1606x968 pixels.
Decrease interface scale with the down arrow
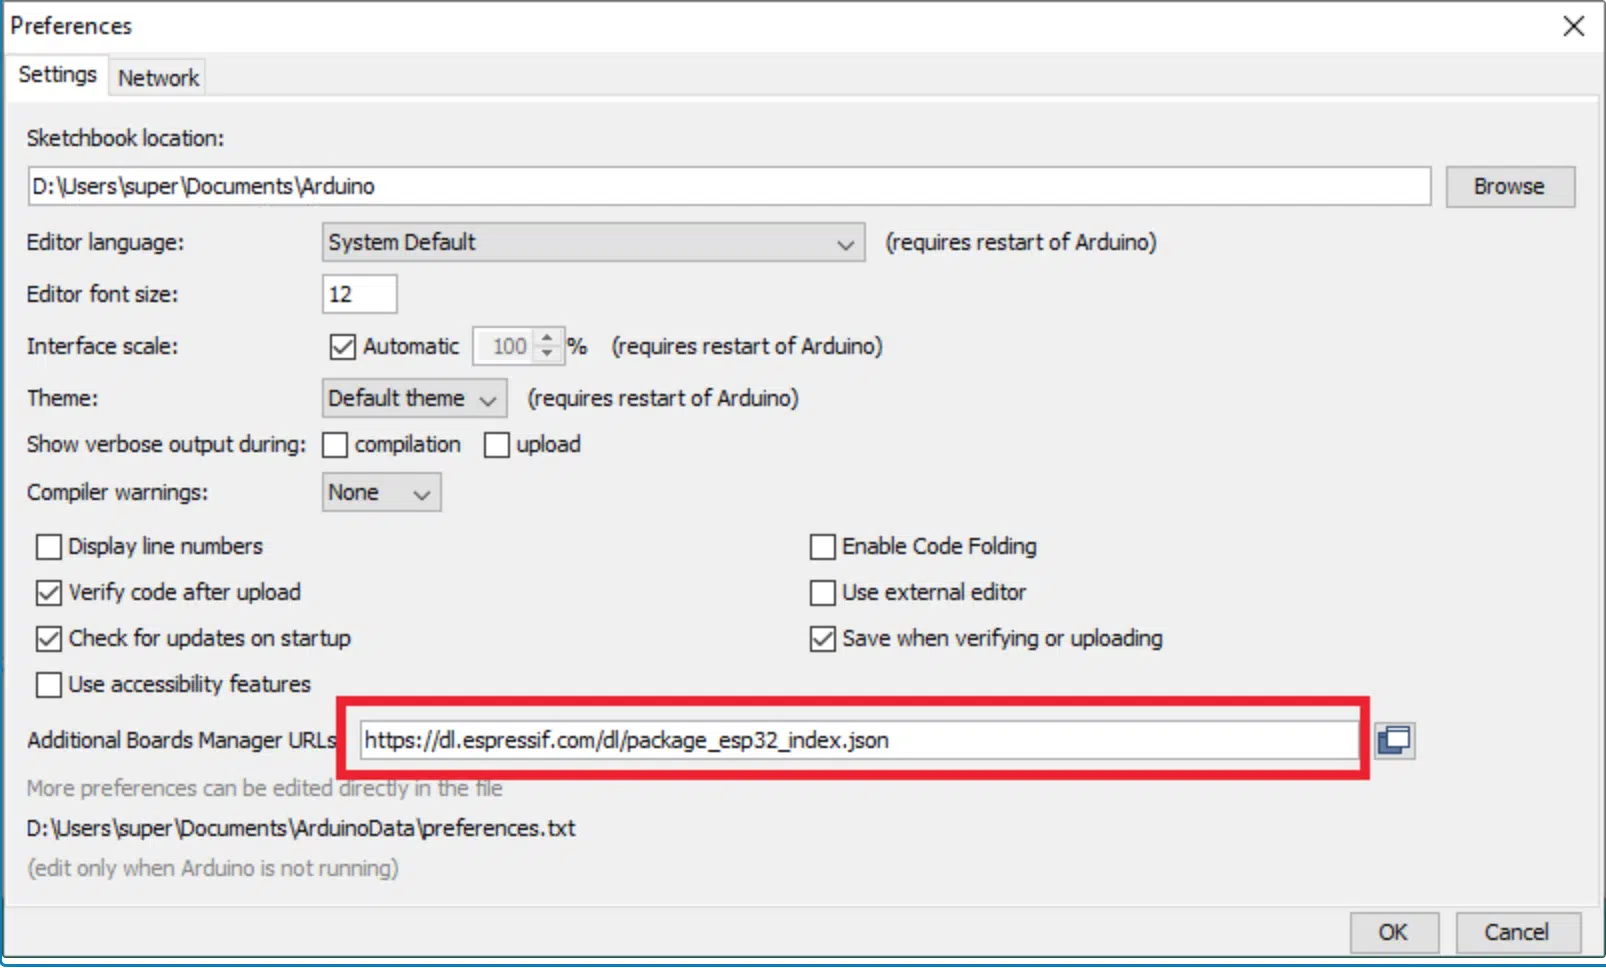(547, 354)
